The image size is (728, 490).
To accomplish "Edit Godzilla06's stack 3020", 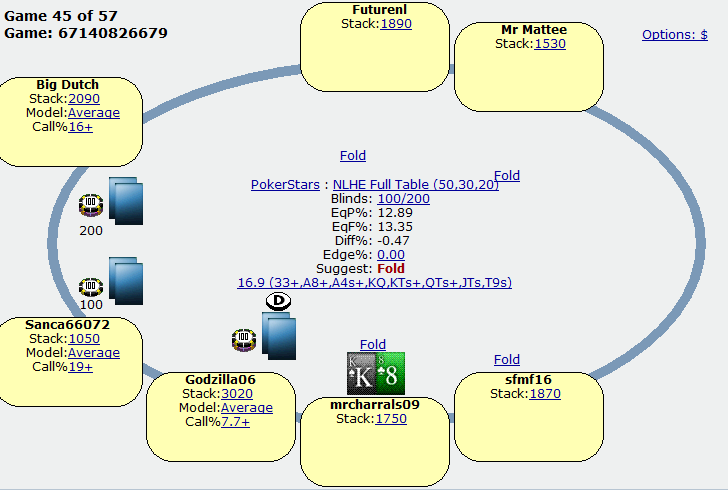I will click(237, 393).
